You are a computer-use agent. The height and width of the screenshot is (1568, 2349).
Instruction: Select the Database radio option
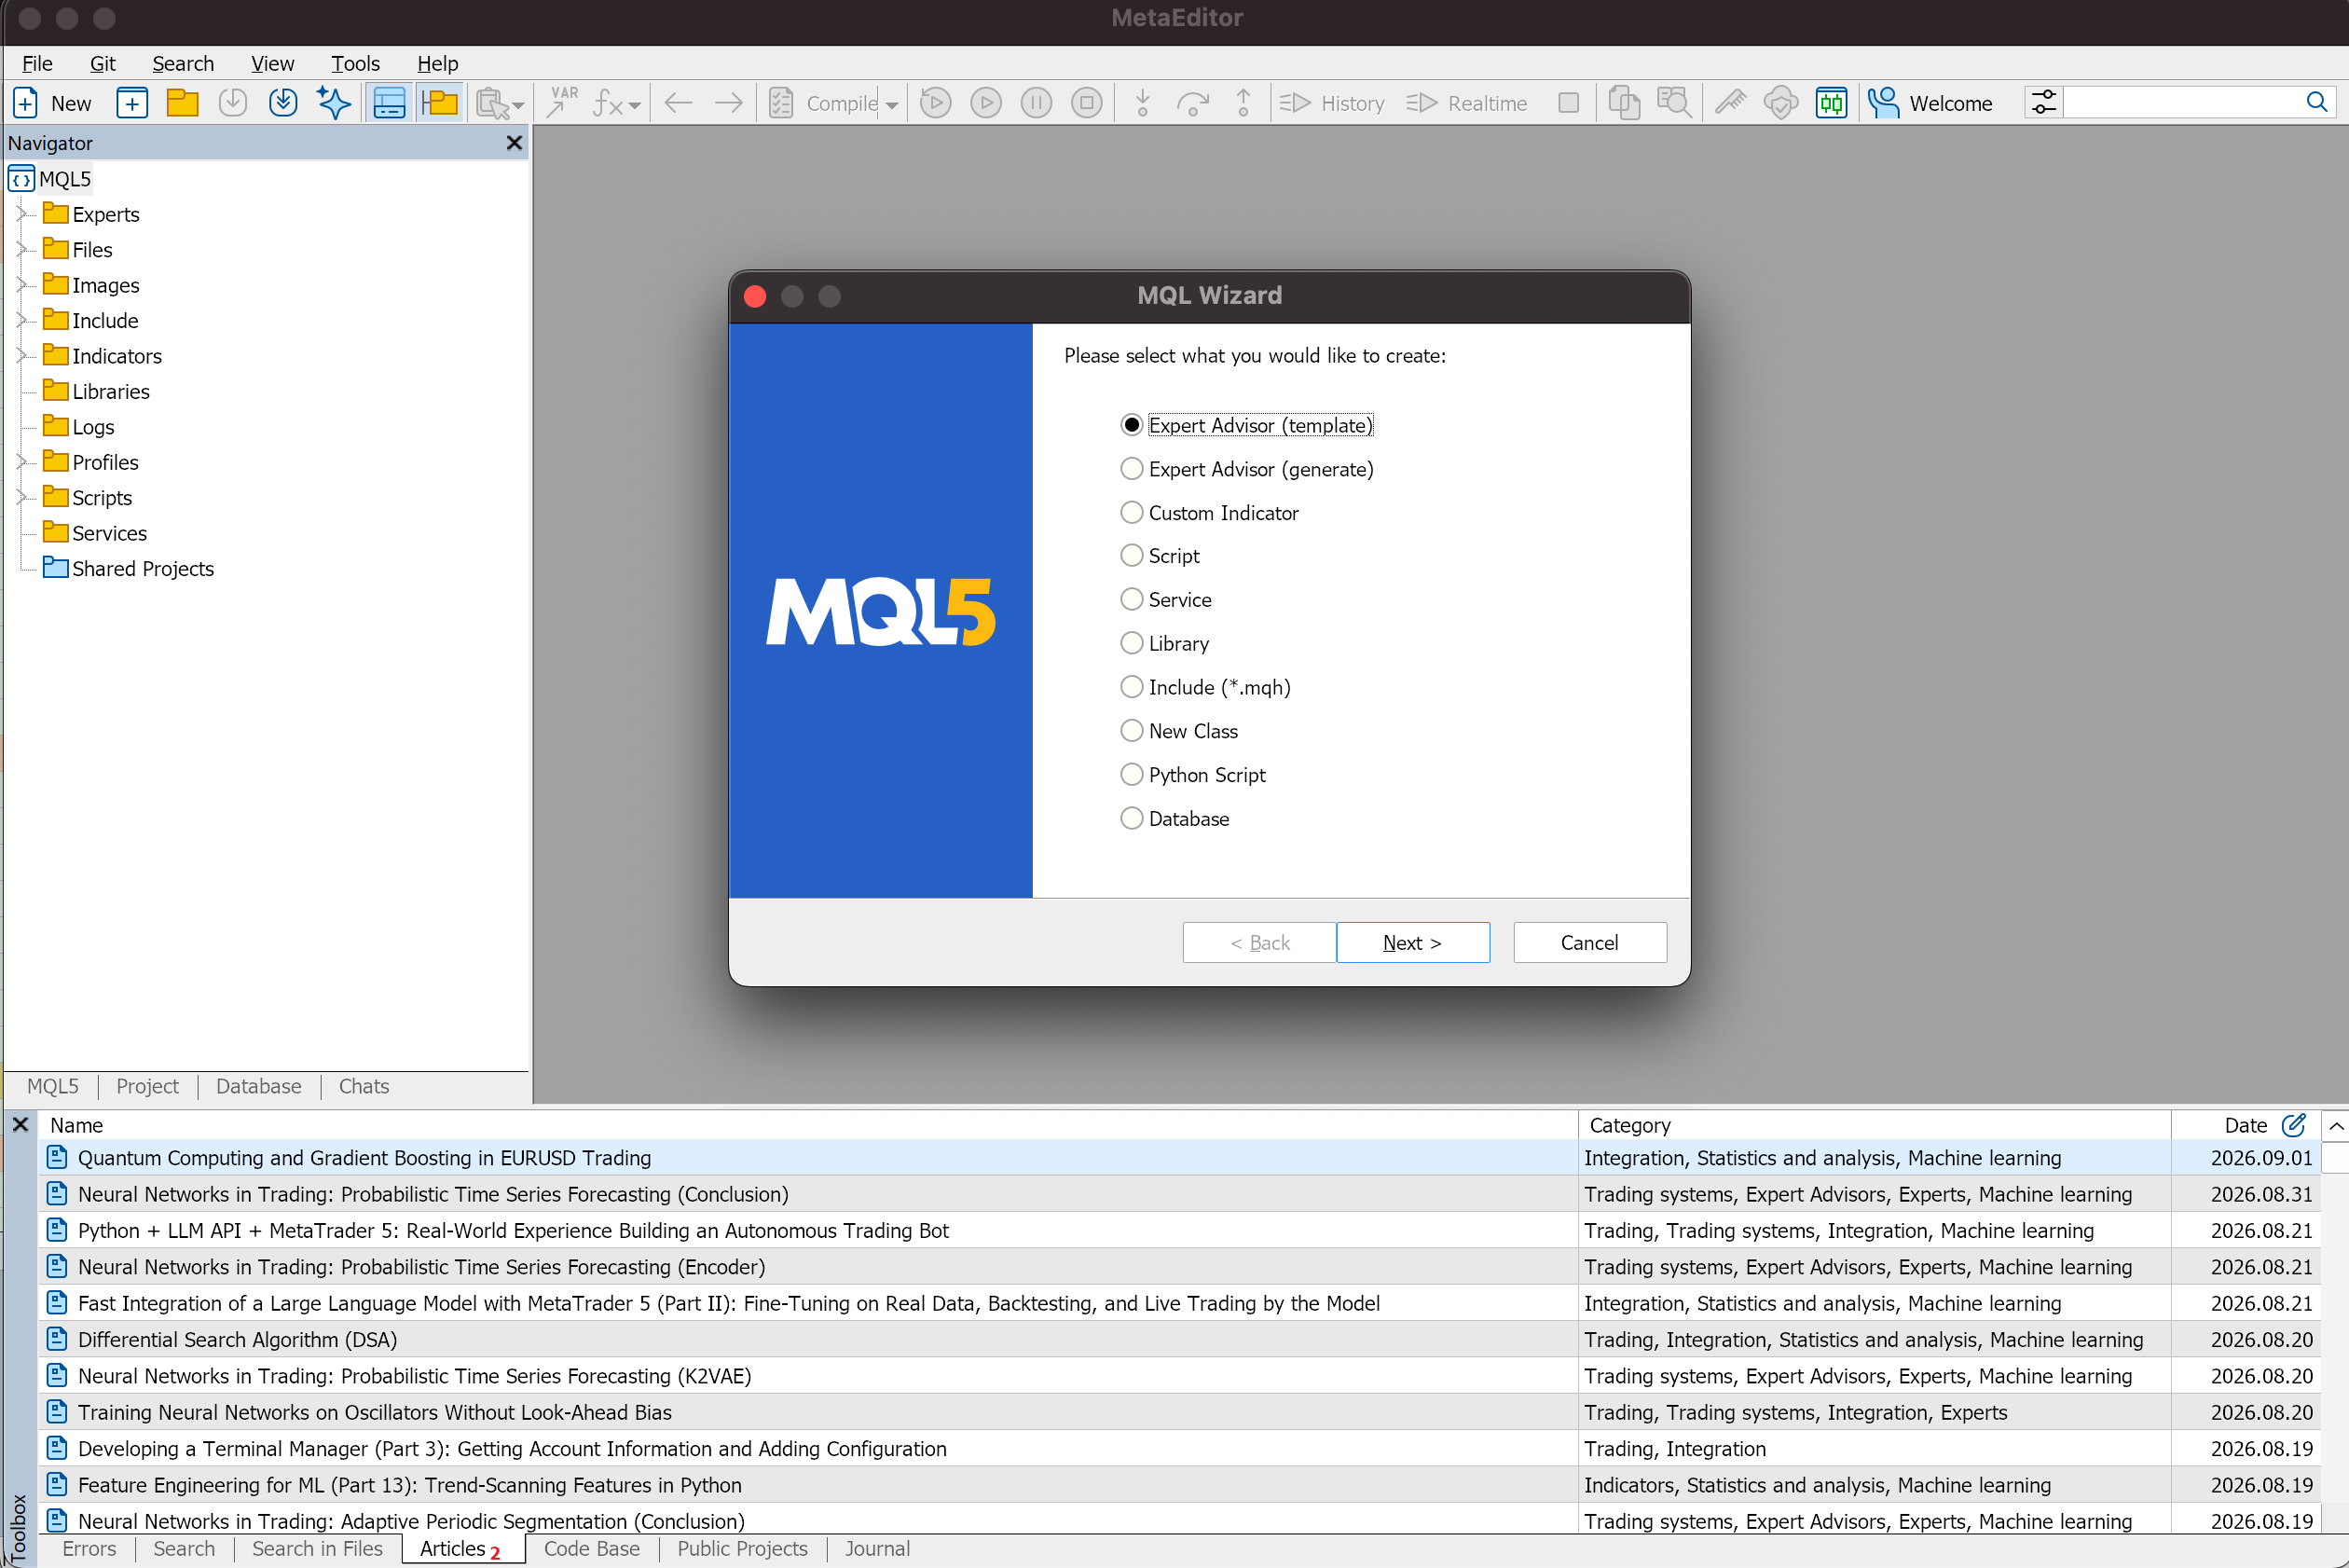[x=1131, y=818]
